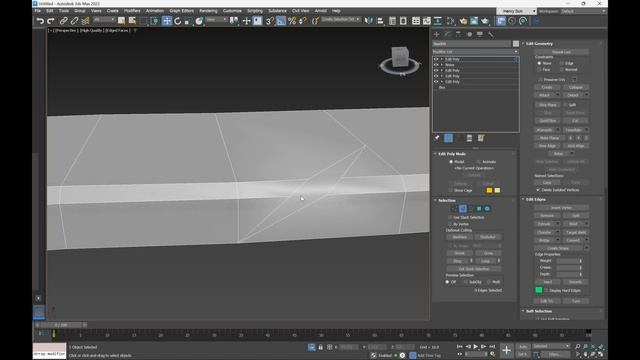The height and width of the screenshot is (360, 640).
Task: Click the Undo arrow icon
Action: click(x=40, y=20)
